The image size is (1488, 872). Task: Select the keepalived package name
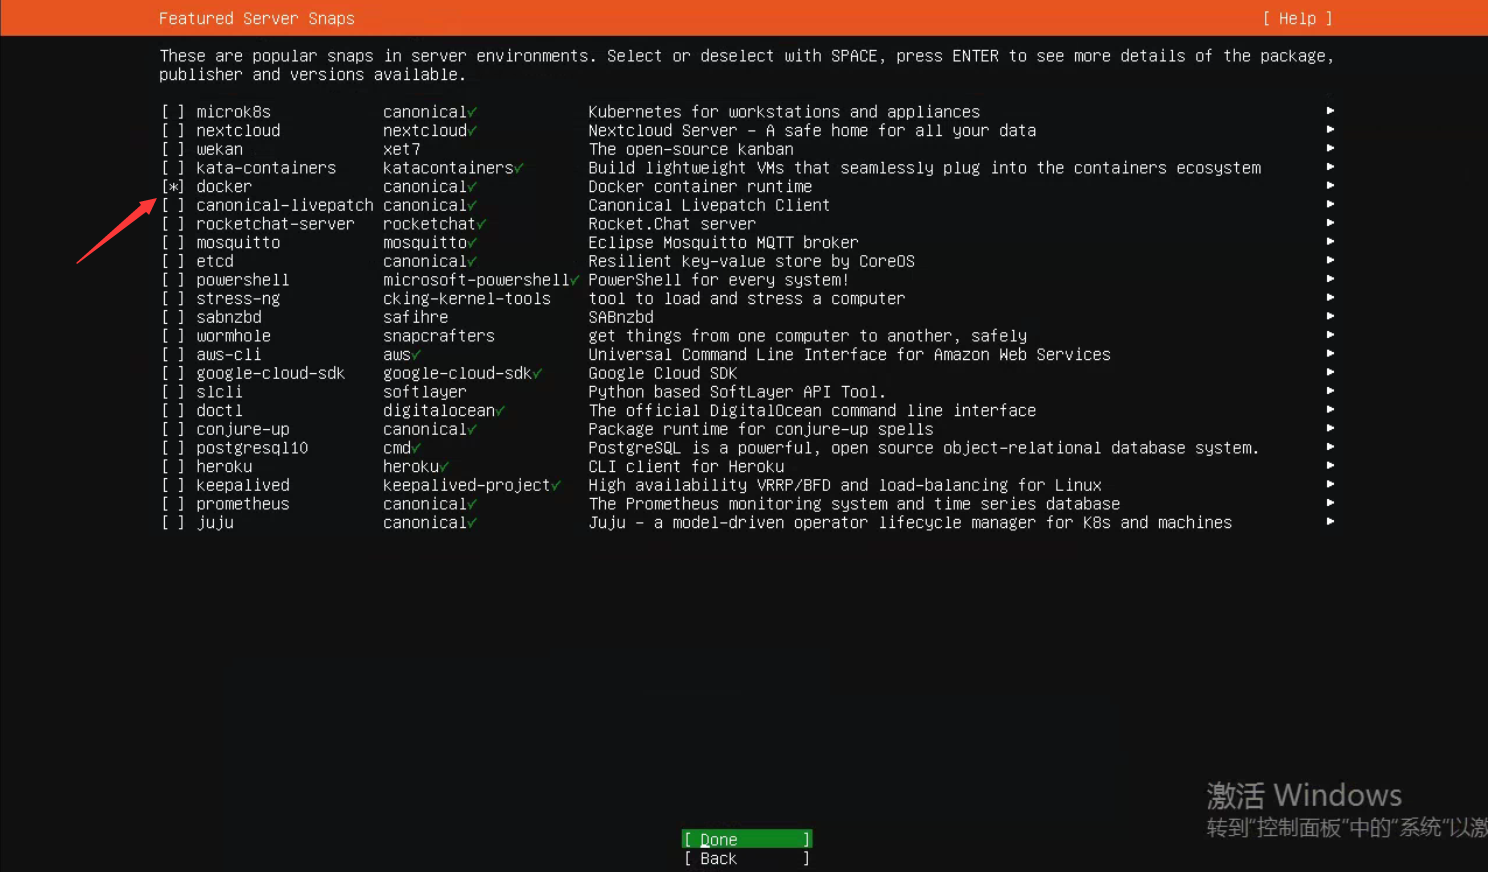pyautogui.click(x=243, y=486)
